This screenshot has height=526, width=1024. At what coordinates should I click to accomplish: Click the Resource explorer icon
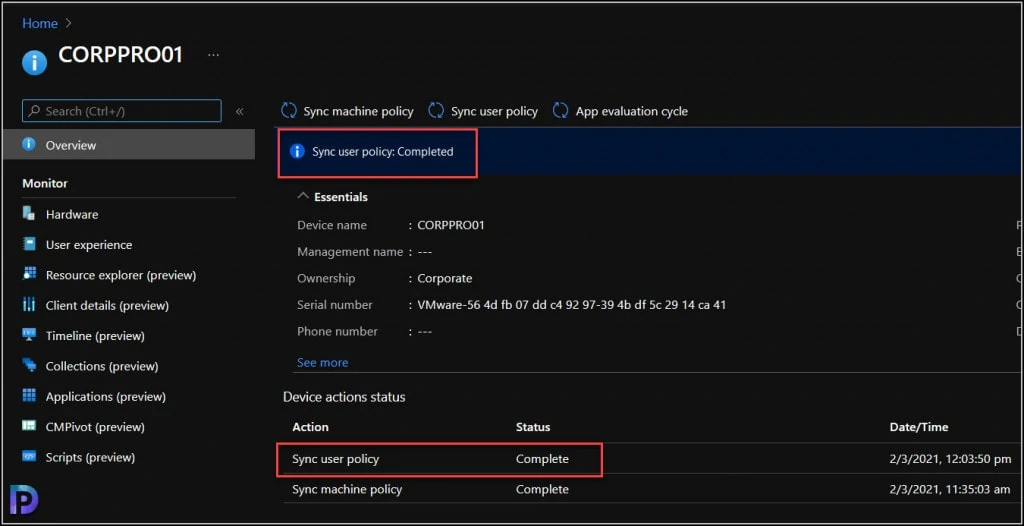click(x=29, y=274)
